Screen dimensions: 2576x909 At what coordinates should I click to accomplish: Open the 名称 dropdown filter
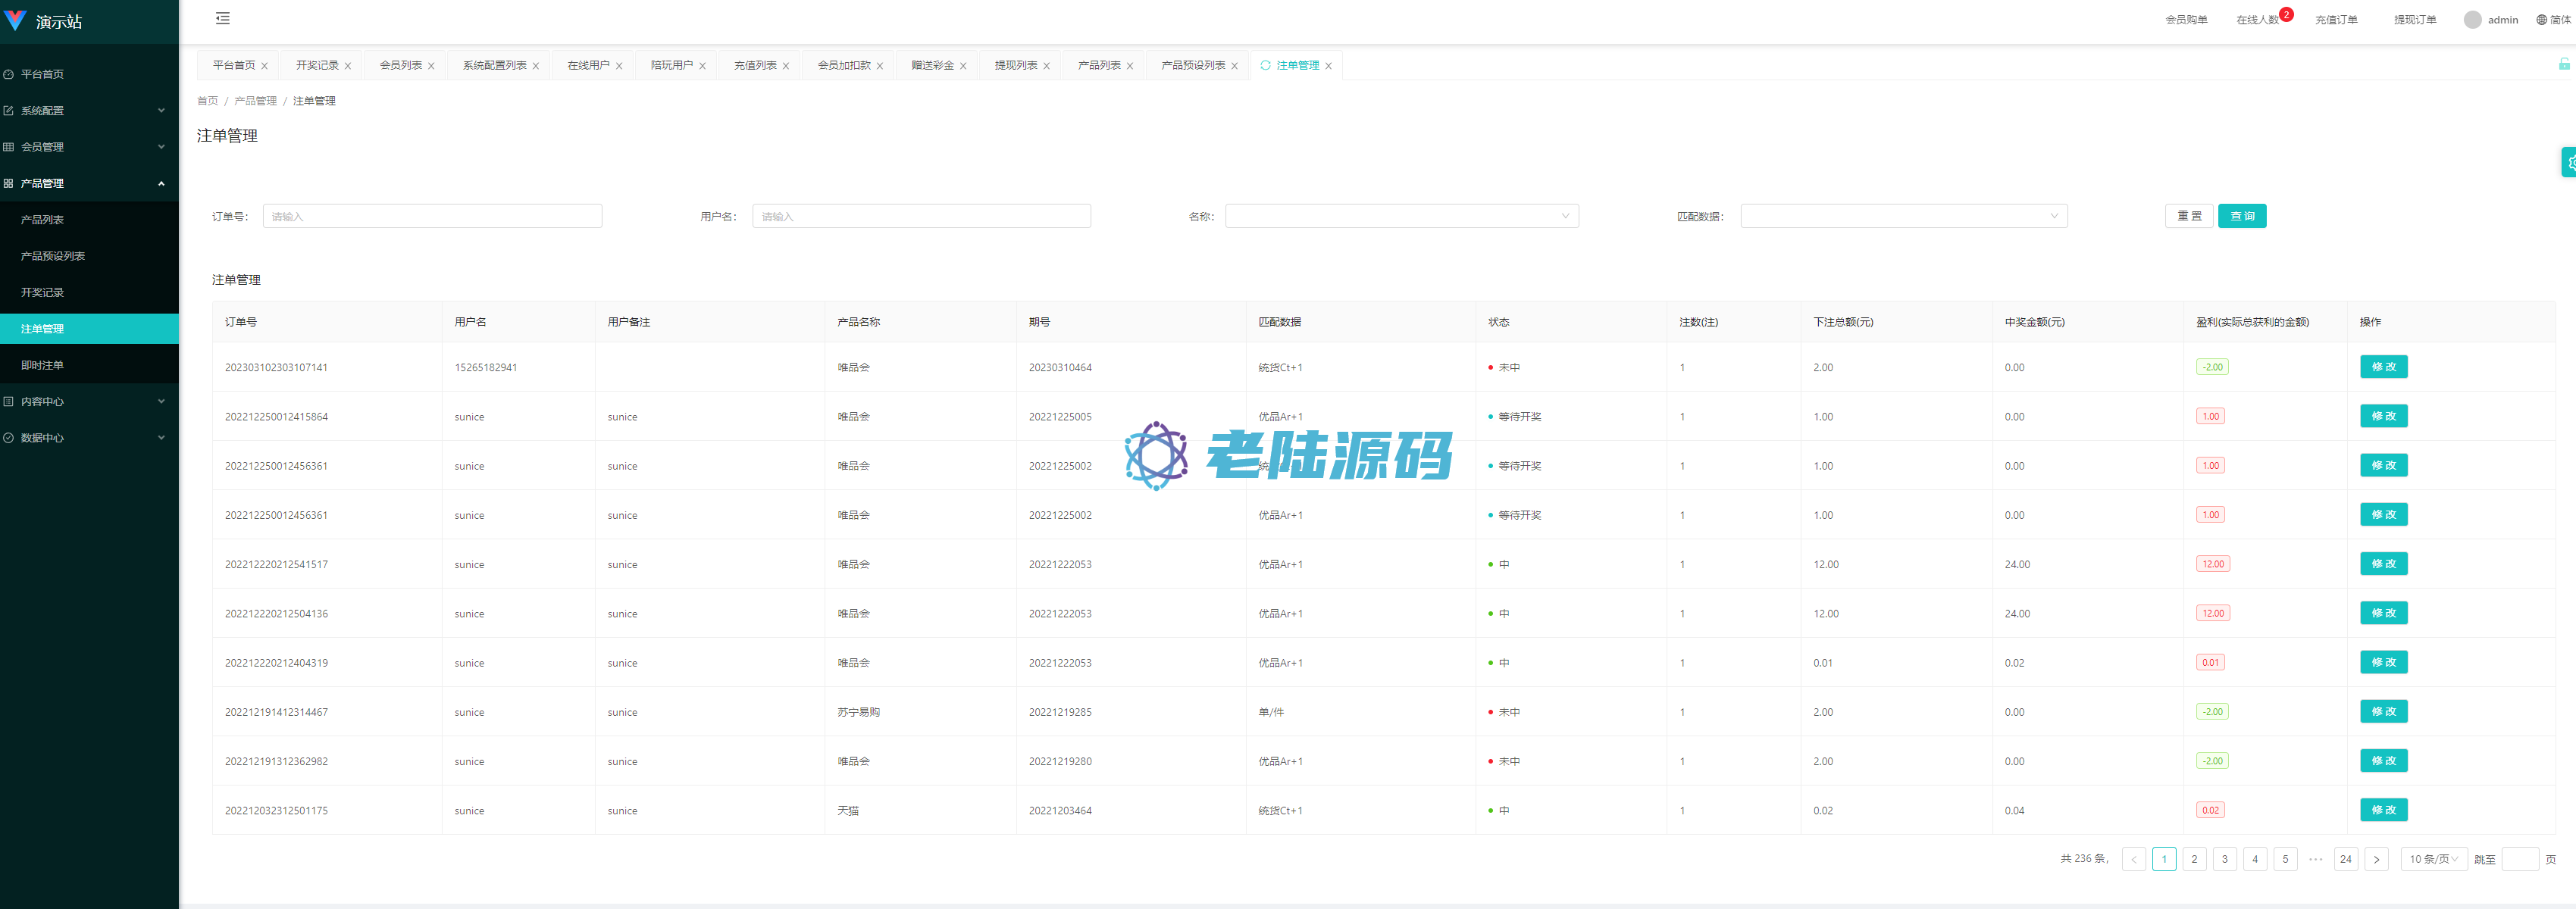[1401, 216]
